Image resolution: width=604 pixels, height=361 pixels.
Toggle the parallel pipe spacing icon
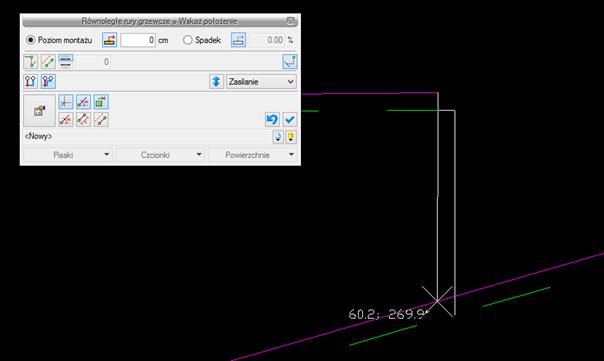[x=66, y=62]
